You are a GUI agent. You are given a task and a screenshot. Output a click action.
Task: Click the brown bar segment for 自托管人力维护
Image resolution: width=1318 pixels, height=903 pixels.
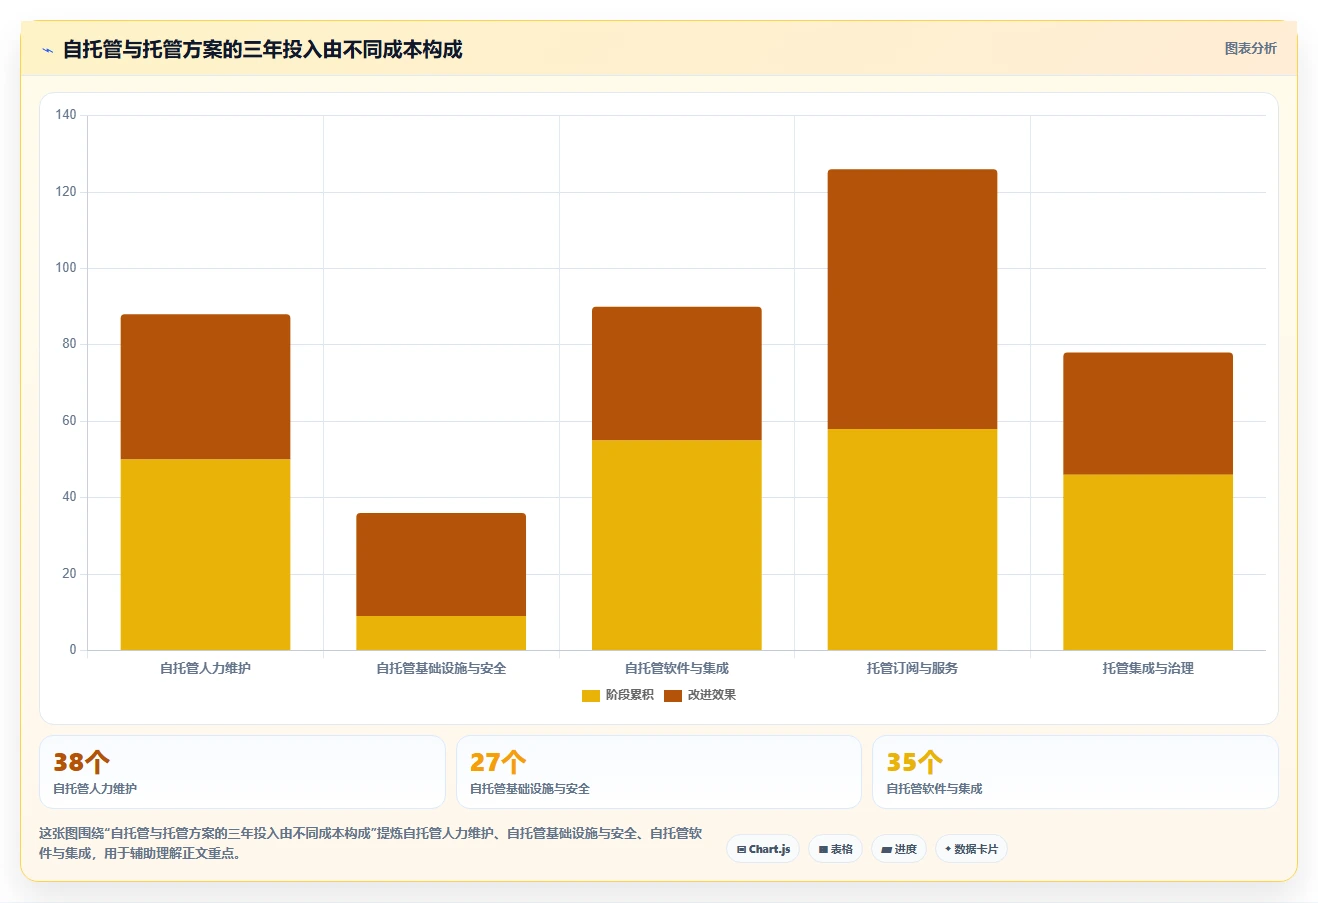click(x=206, y=387)
